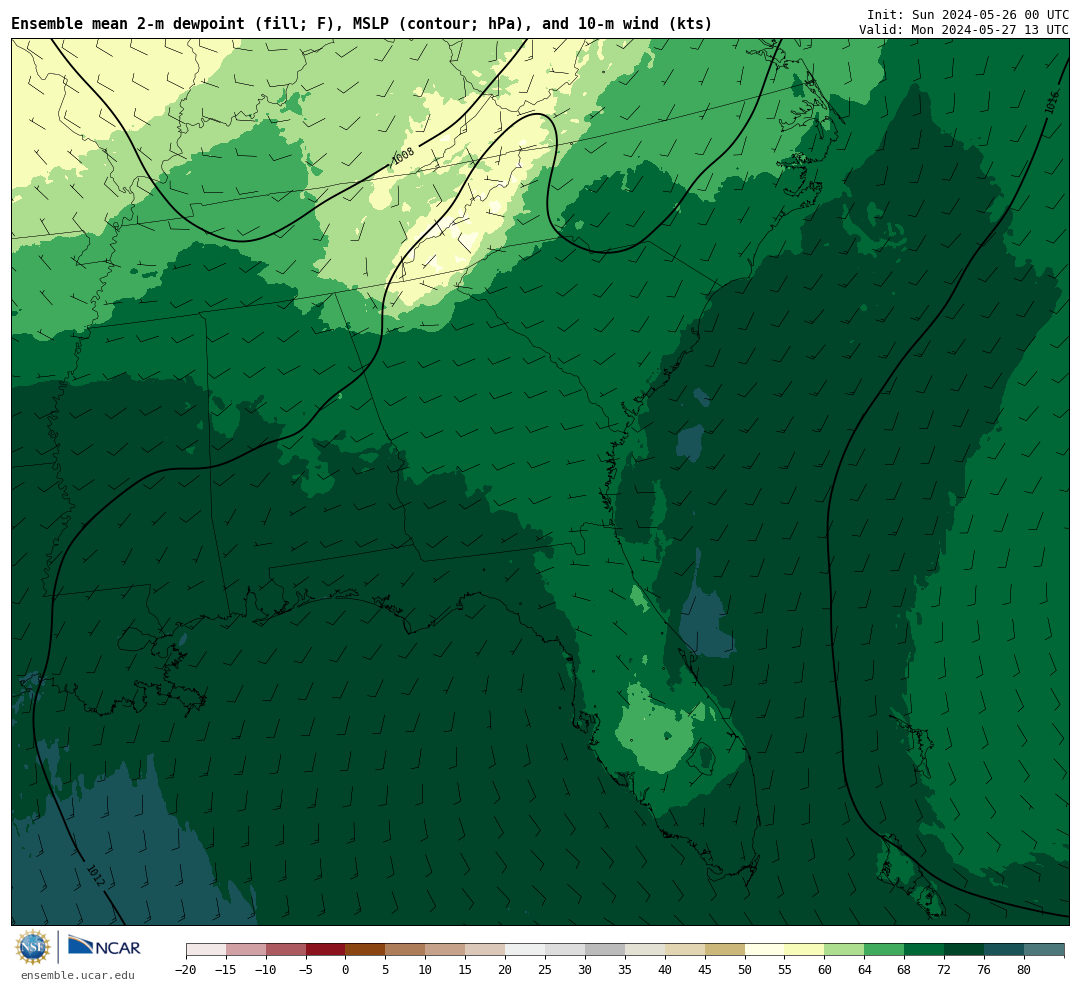1080x988 pixels.
Task: Select the map title 'Ensemble mean 2-m dewpoint' text
Action: tap(128, 23)
